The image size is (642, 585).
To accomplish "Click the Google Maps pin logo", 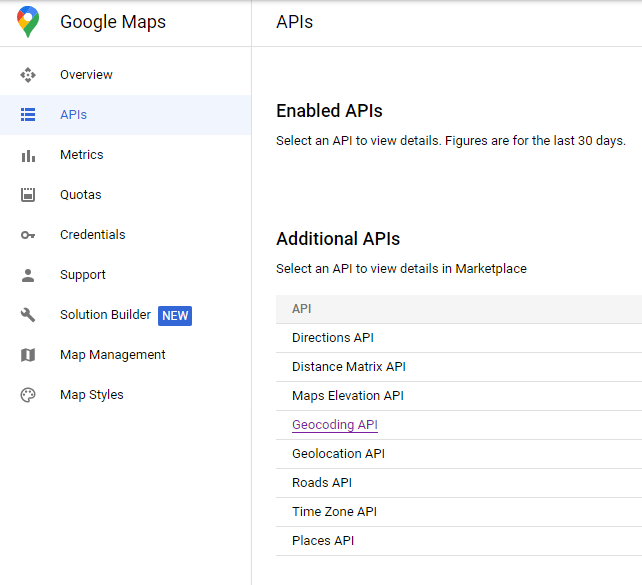I will tap(28, 22).
